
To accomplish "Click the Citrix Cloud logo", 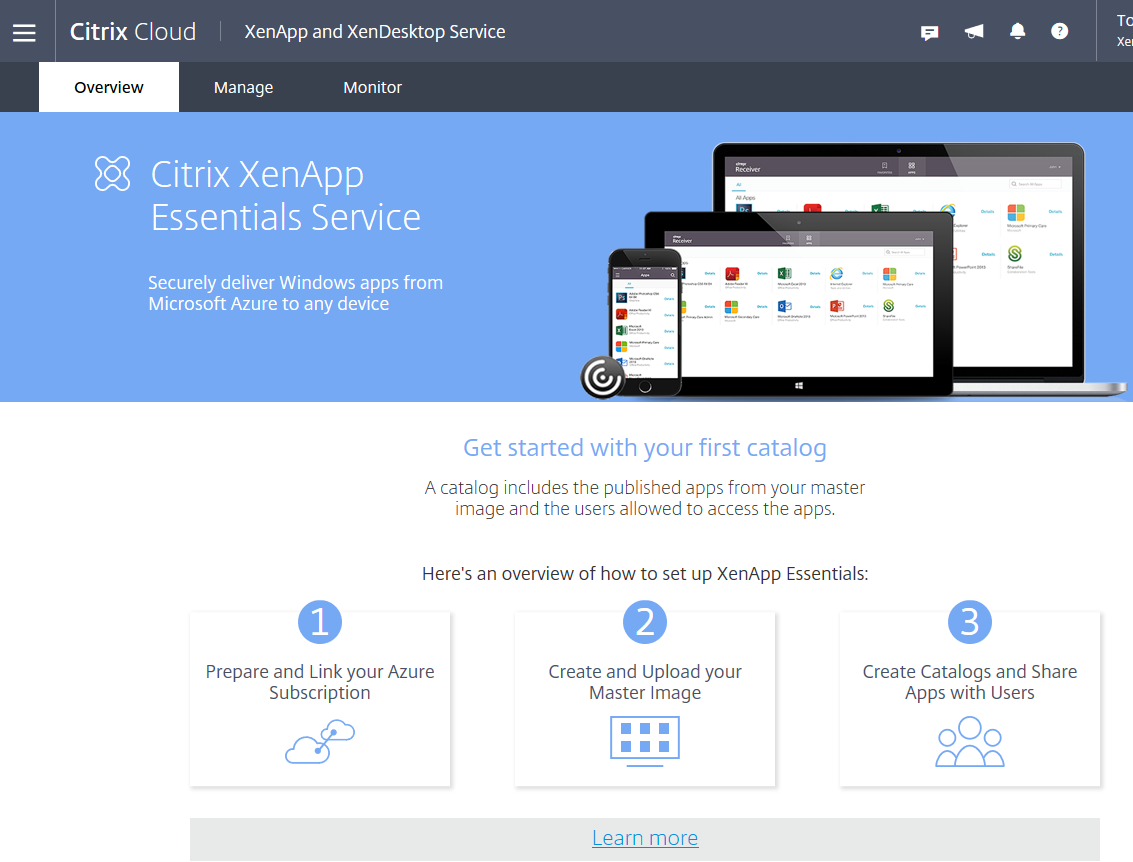I will pos(131,31).
